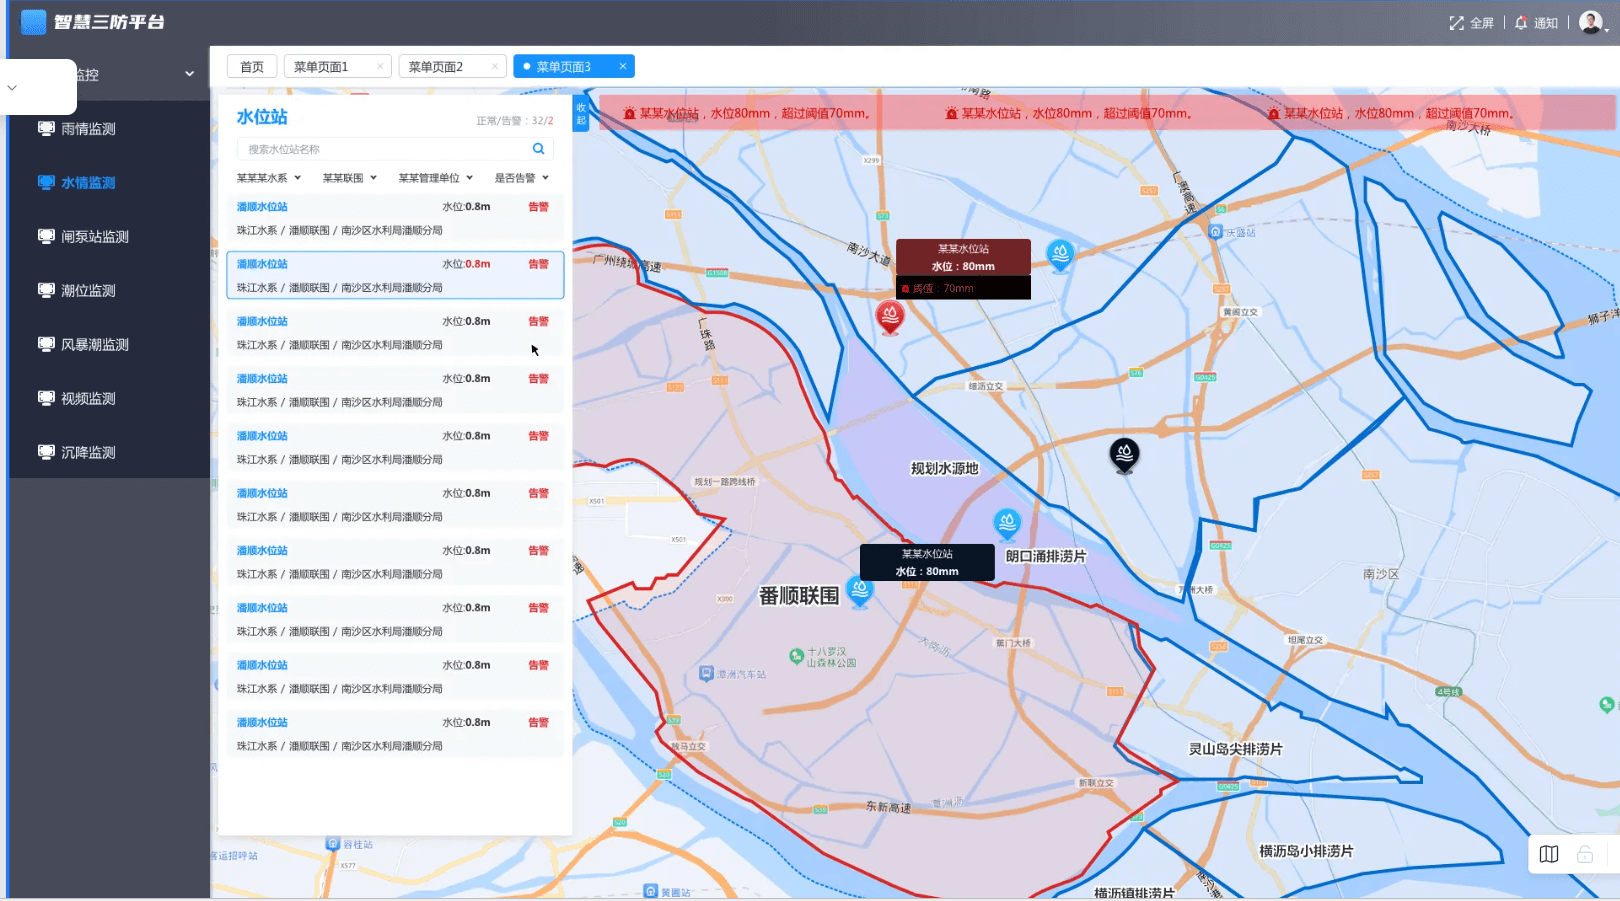The height and width of the screenshot is (901, 1620).
Task: Select the highlighted 潘顺水位站 list entry
Action: (395, 275)
